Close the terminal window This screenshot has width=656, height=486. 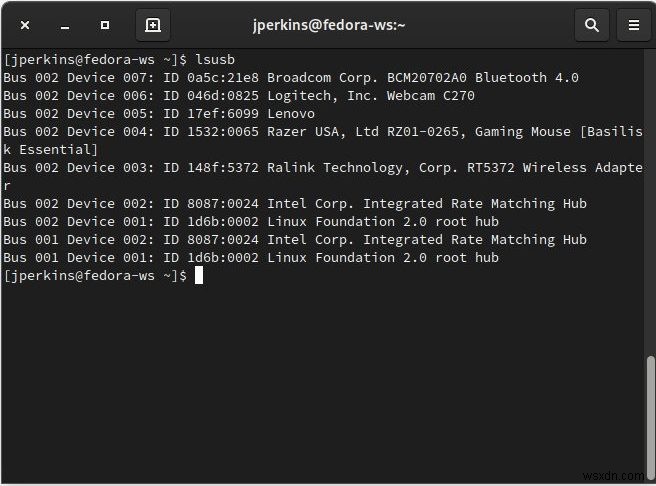coord(25,25)
